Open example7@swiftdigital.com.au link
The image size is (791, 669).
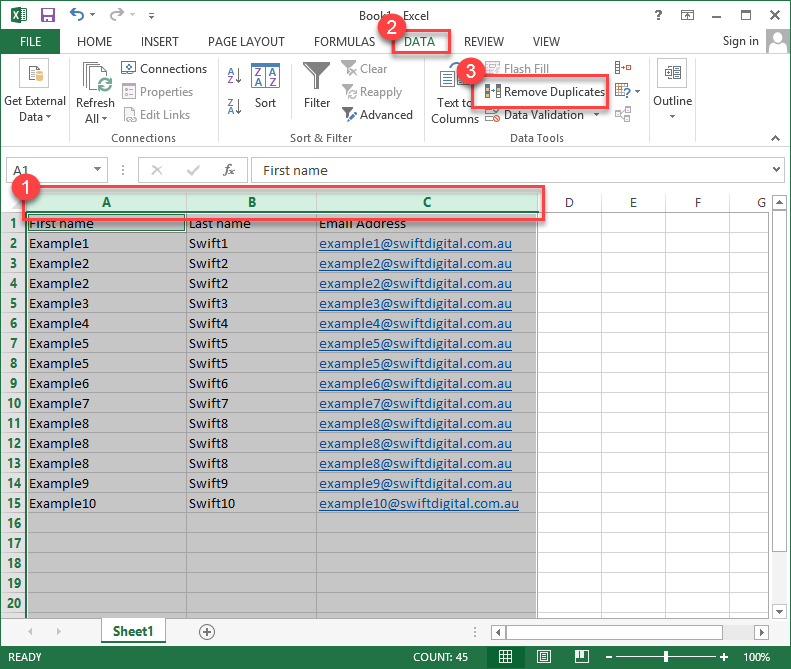pos(415,404)
